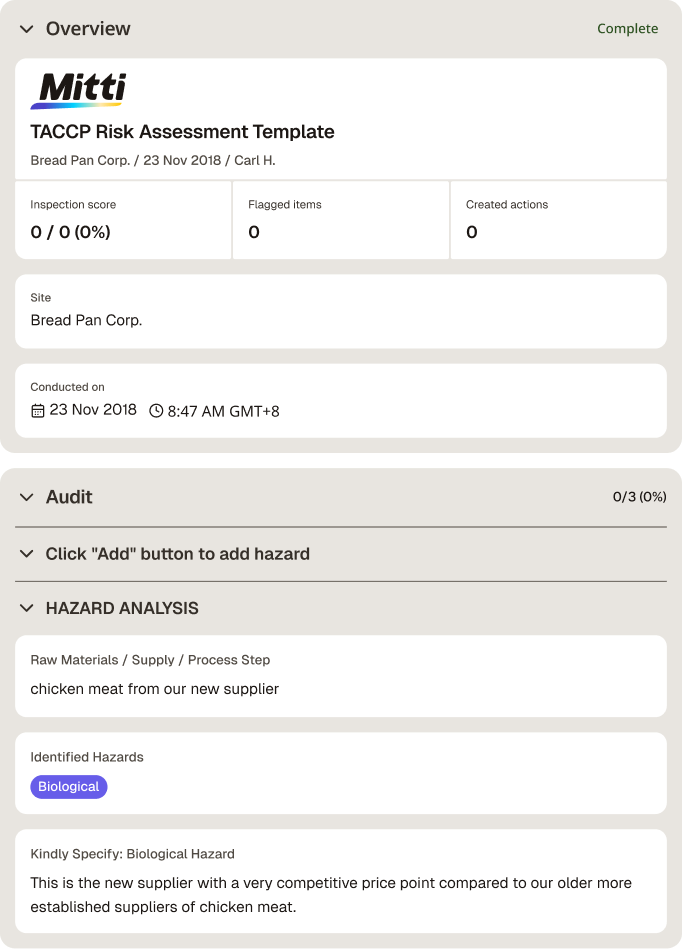Collapse the Audit section chevron
The image size is (682, 949).
pos(27,497)
